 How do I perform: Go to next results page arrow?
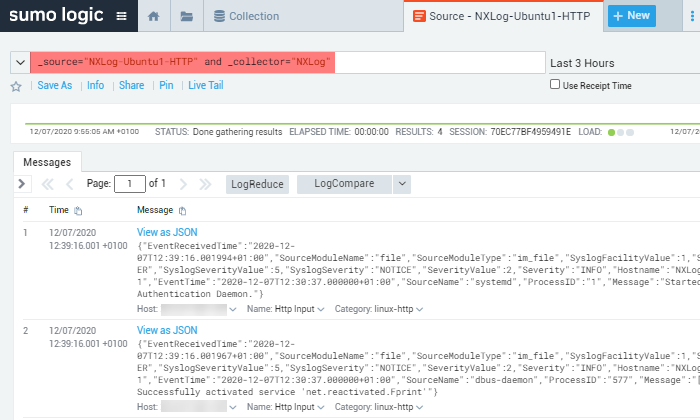(x=181, y=184)
